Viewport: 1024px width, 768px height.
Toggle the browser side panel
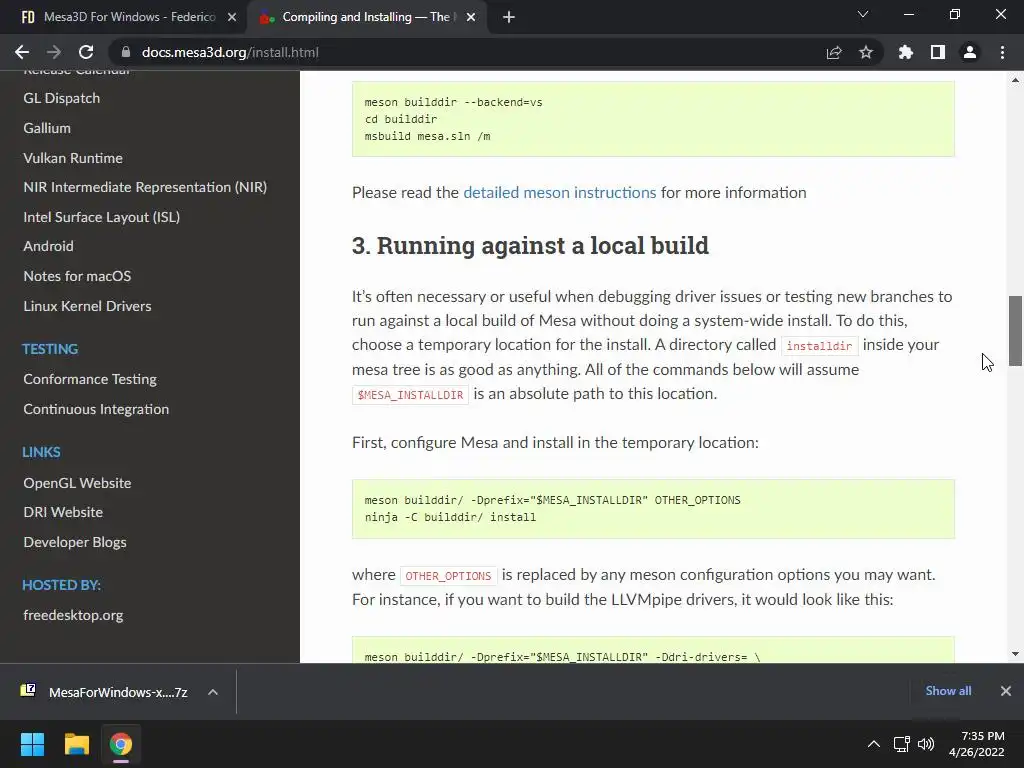938,52
